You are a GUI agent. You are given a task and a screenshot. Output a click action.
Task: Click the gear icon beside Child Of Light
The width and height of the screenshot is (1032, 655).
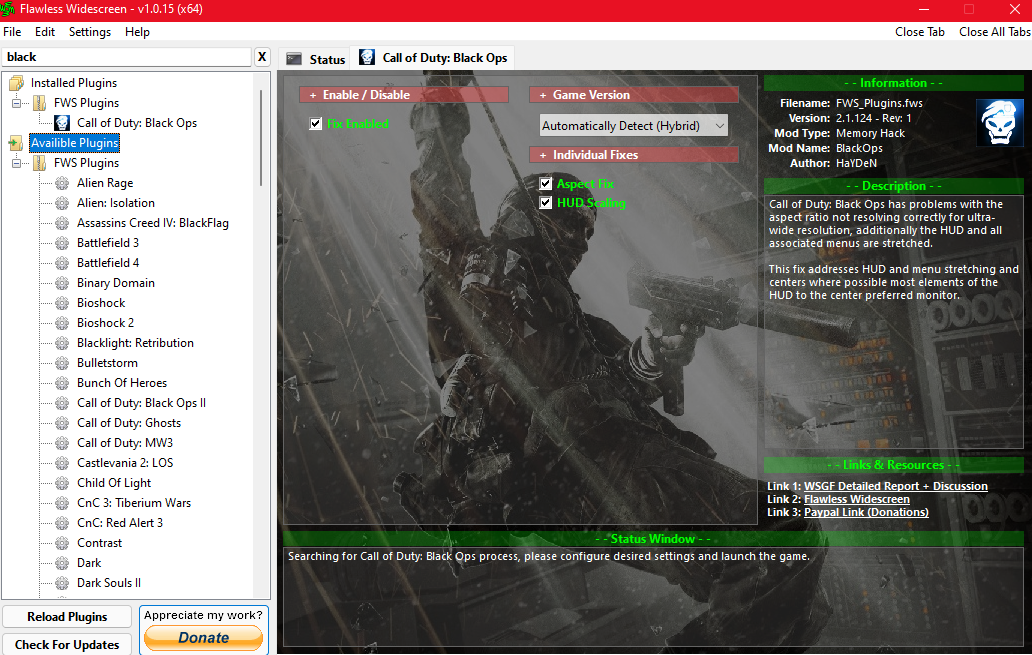tap(63, 483)
